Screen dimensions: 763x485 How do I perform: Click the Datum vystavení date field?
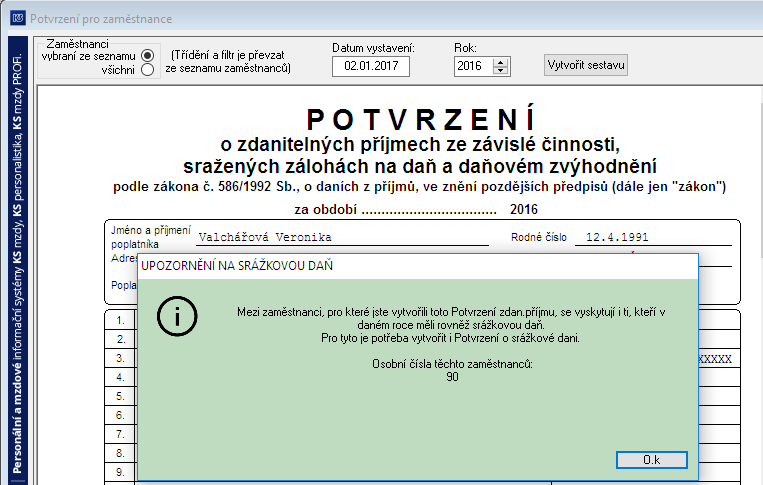pos(371,66)
